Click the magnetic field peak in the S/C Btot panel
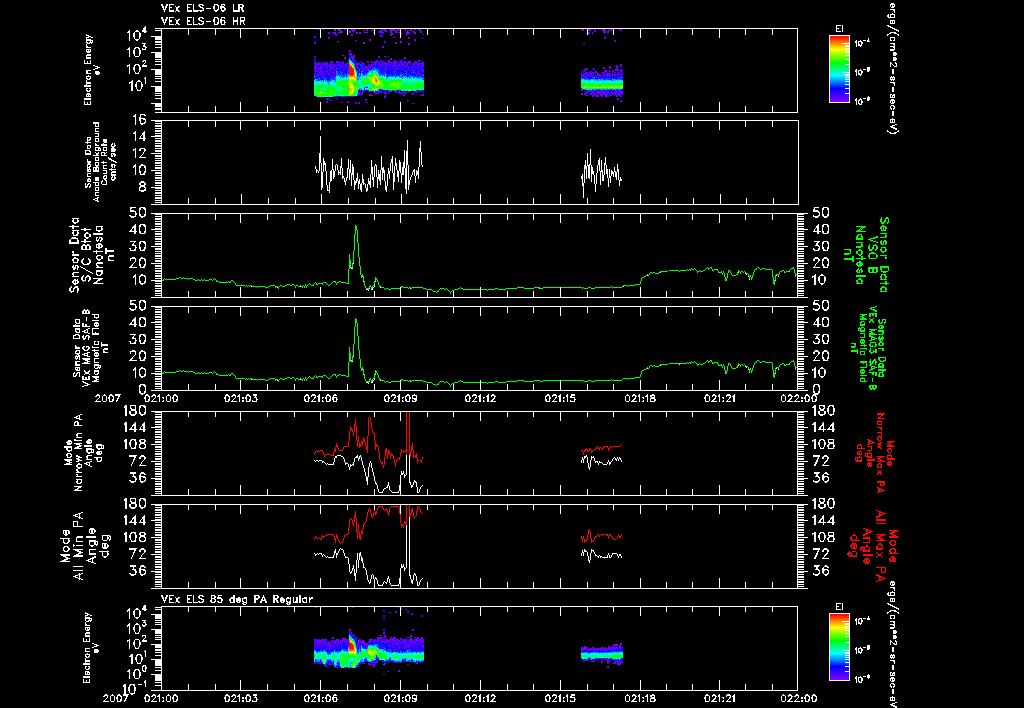The height and width of the screenshot is (708, 1024). click(356, 228)
